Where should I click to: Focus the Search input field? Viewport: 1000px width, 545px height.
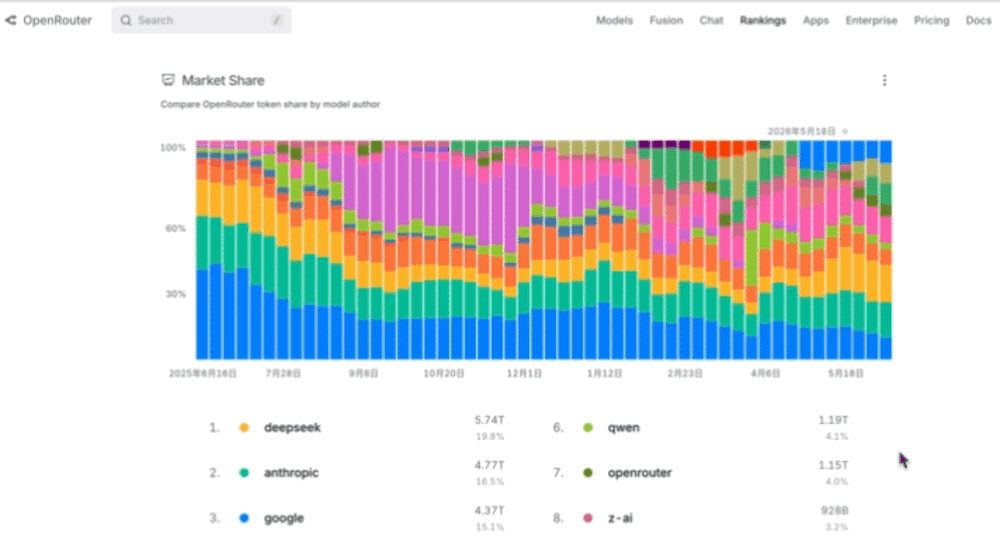point(201,20)
